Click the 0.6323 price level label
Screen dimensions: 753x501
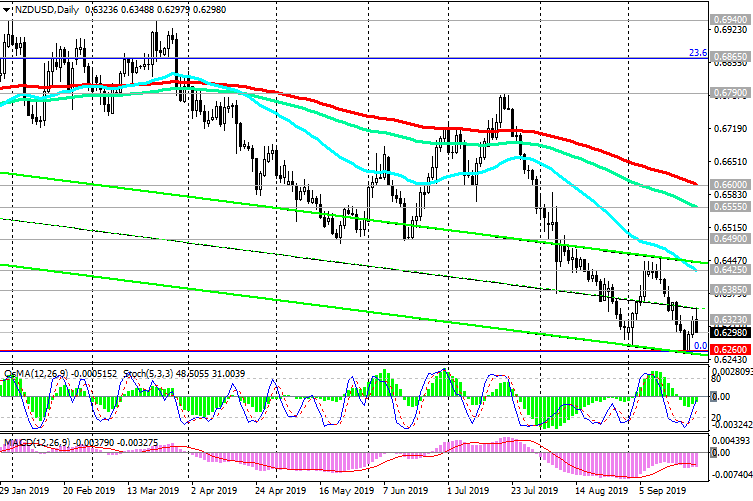coord(729,319)
